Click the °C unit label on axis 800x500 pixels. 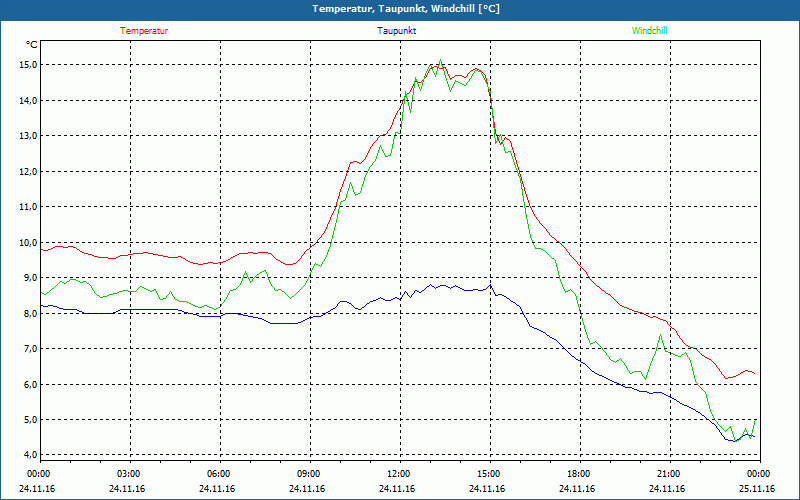pos(32,45)
